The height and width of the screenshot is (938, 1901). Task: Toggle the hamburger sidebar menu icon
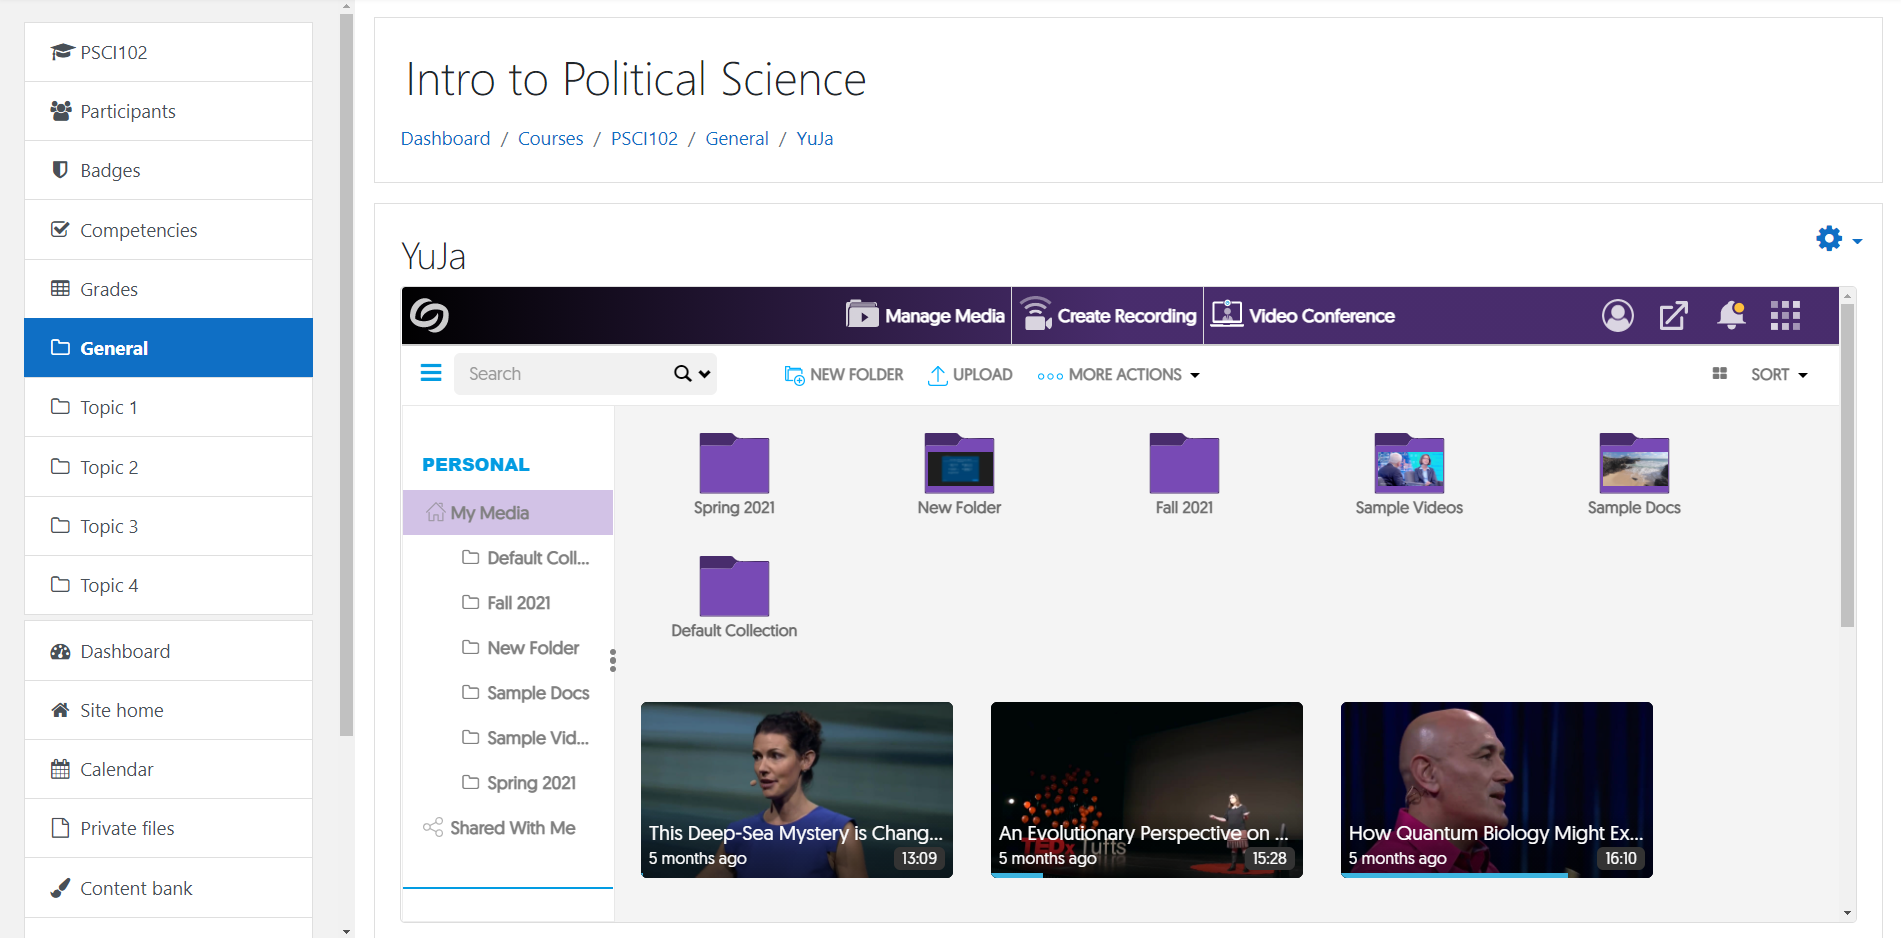[x=431, y=374]
